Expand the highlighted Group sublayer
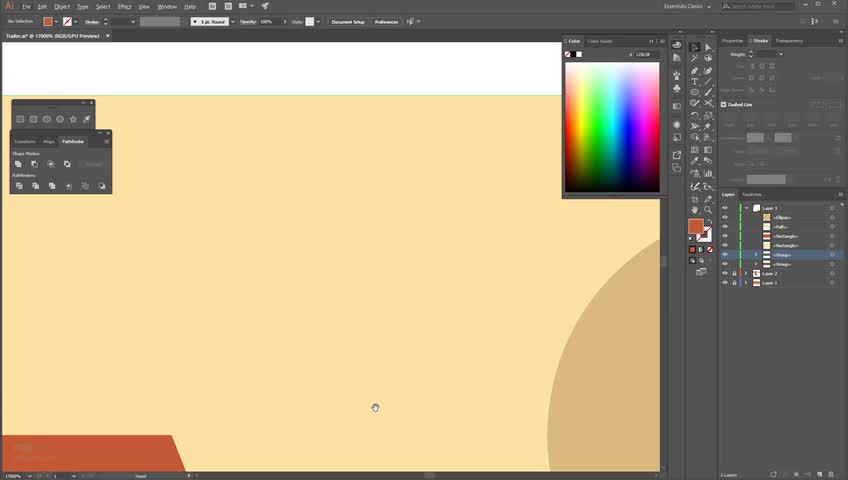The image size is (848, 480). [756, 255]
